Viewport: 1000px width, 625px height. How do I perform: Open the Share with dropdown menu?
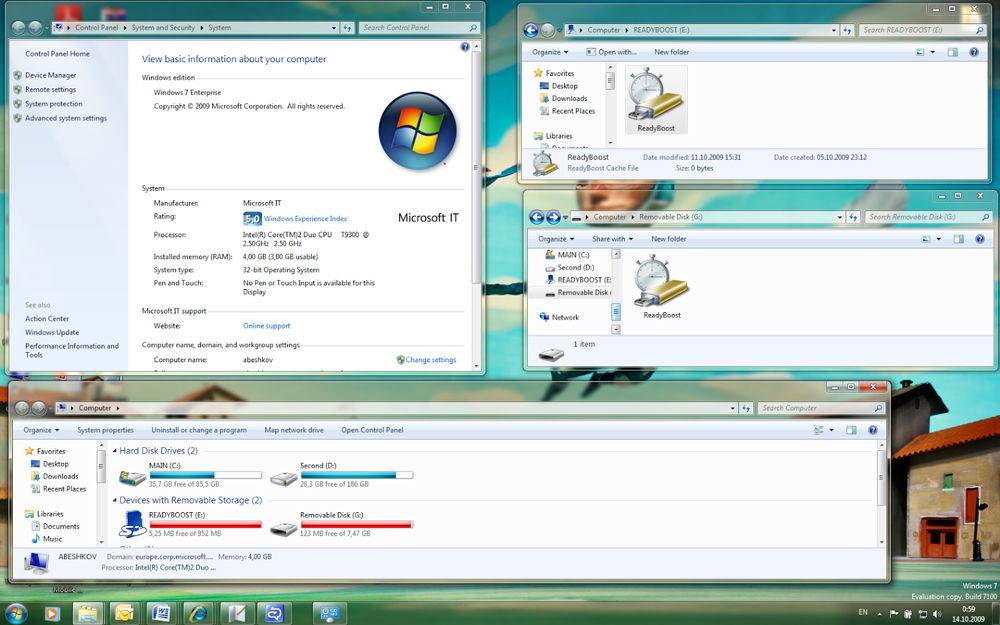[611, 239]
